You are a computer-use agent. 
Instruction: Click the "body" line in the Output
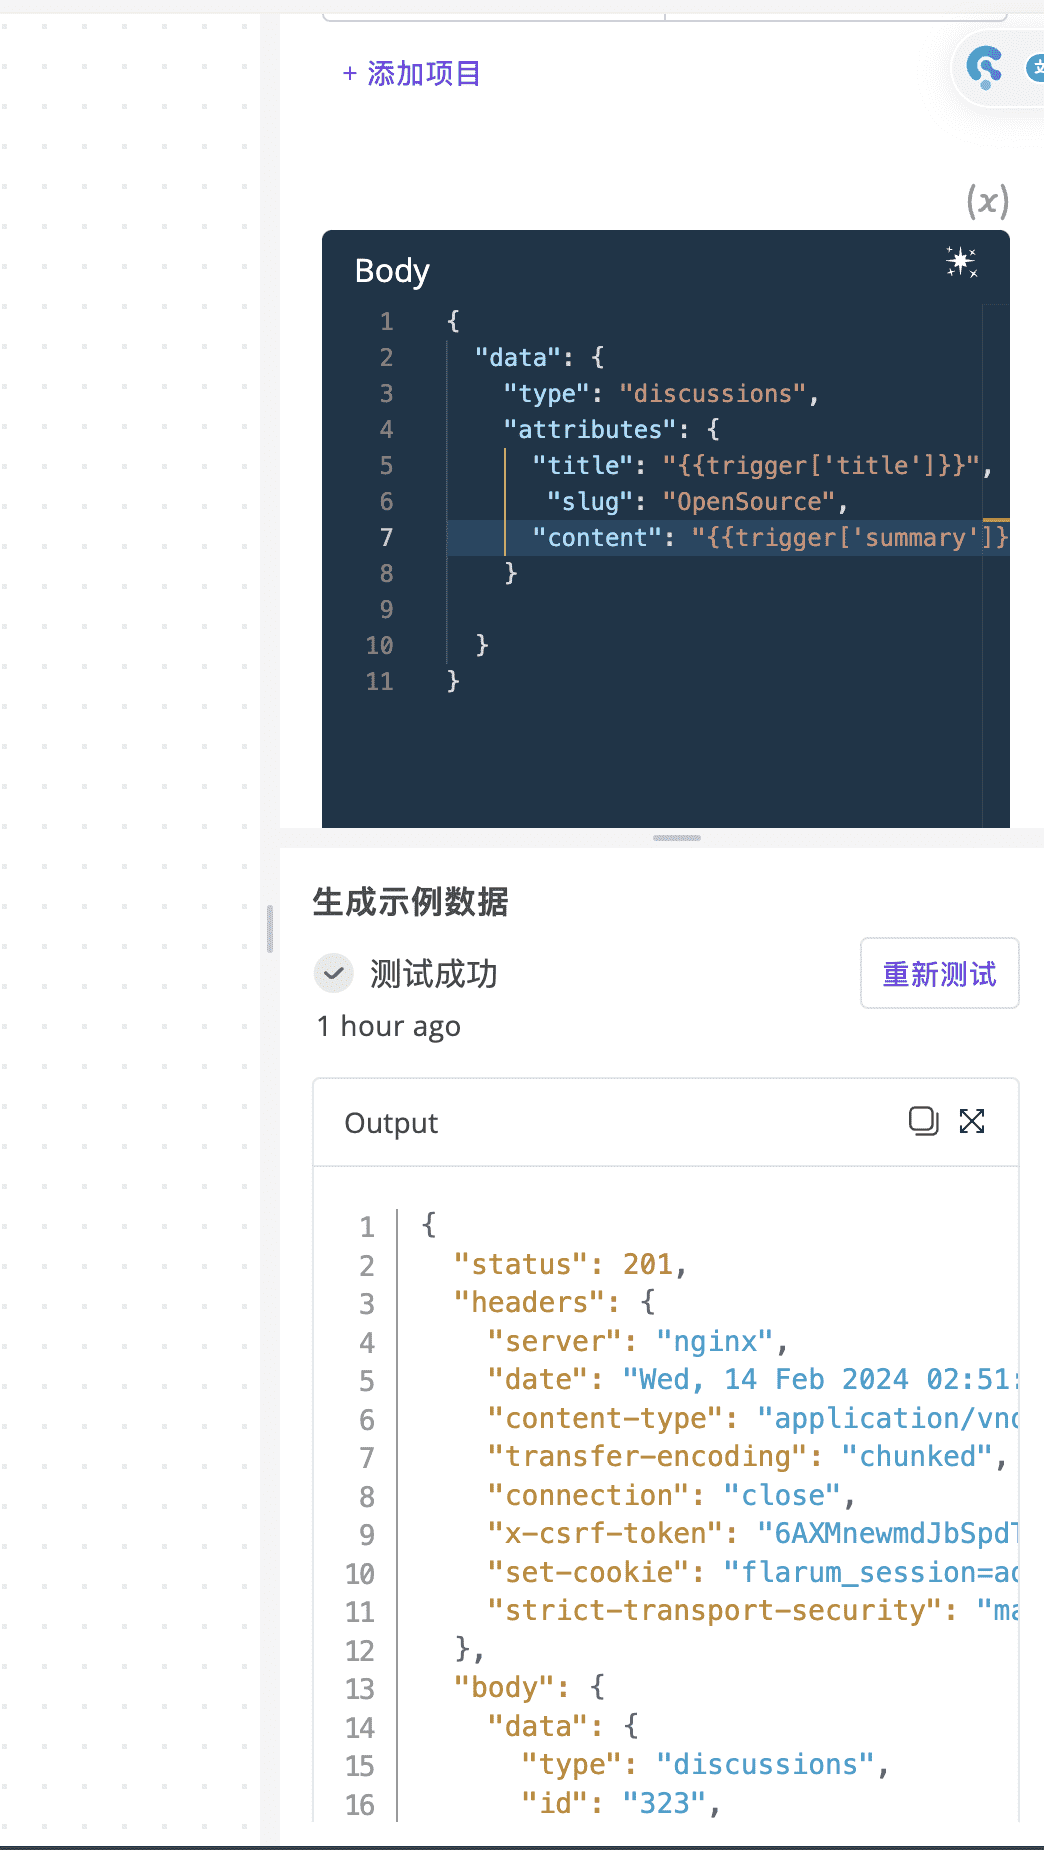coord(530,1688)
